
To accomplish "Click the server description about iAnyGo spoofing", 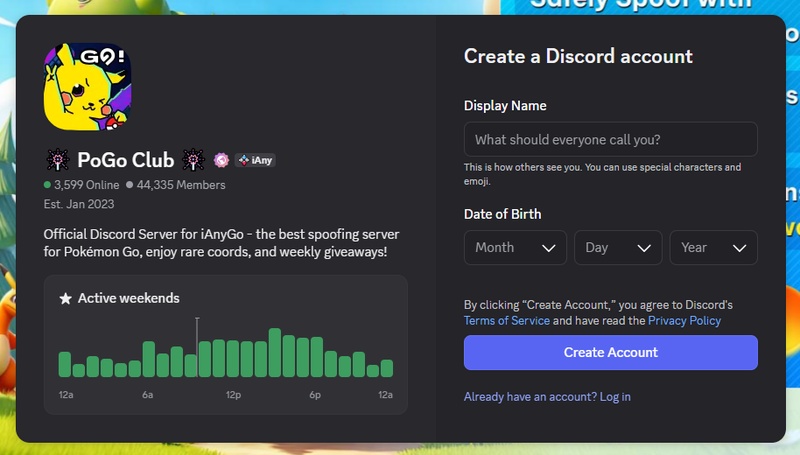I will click(x=221, y=243).
